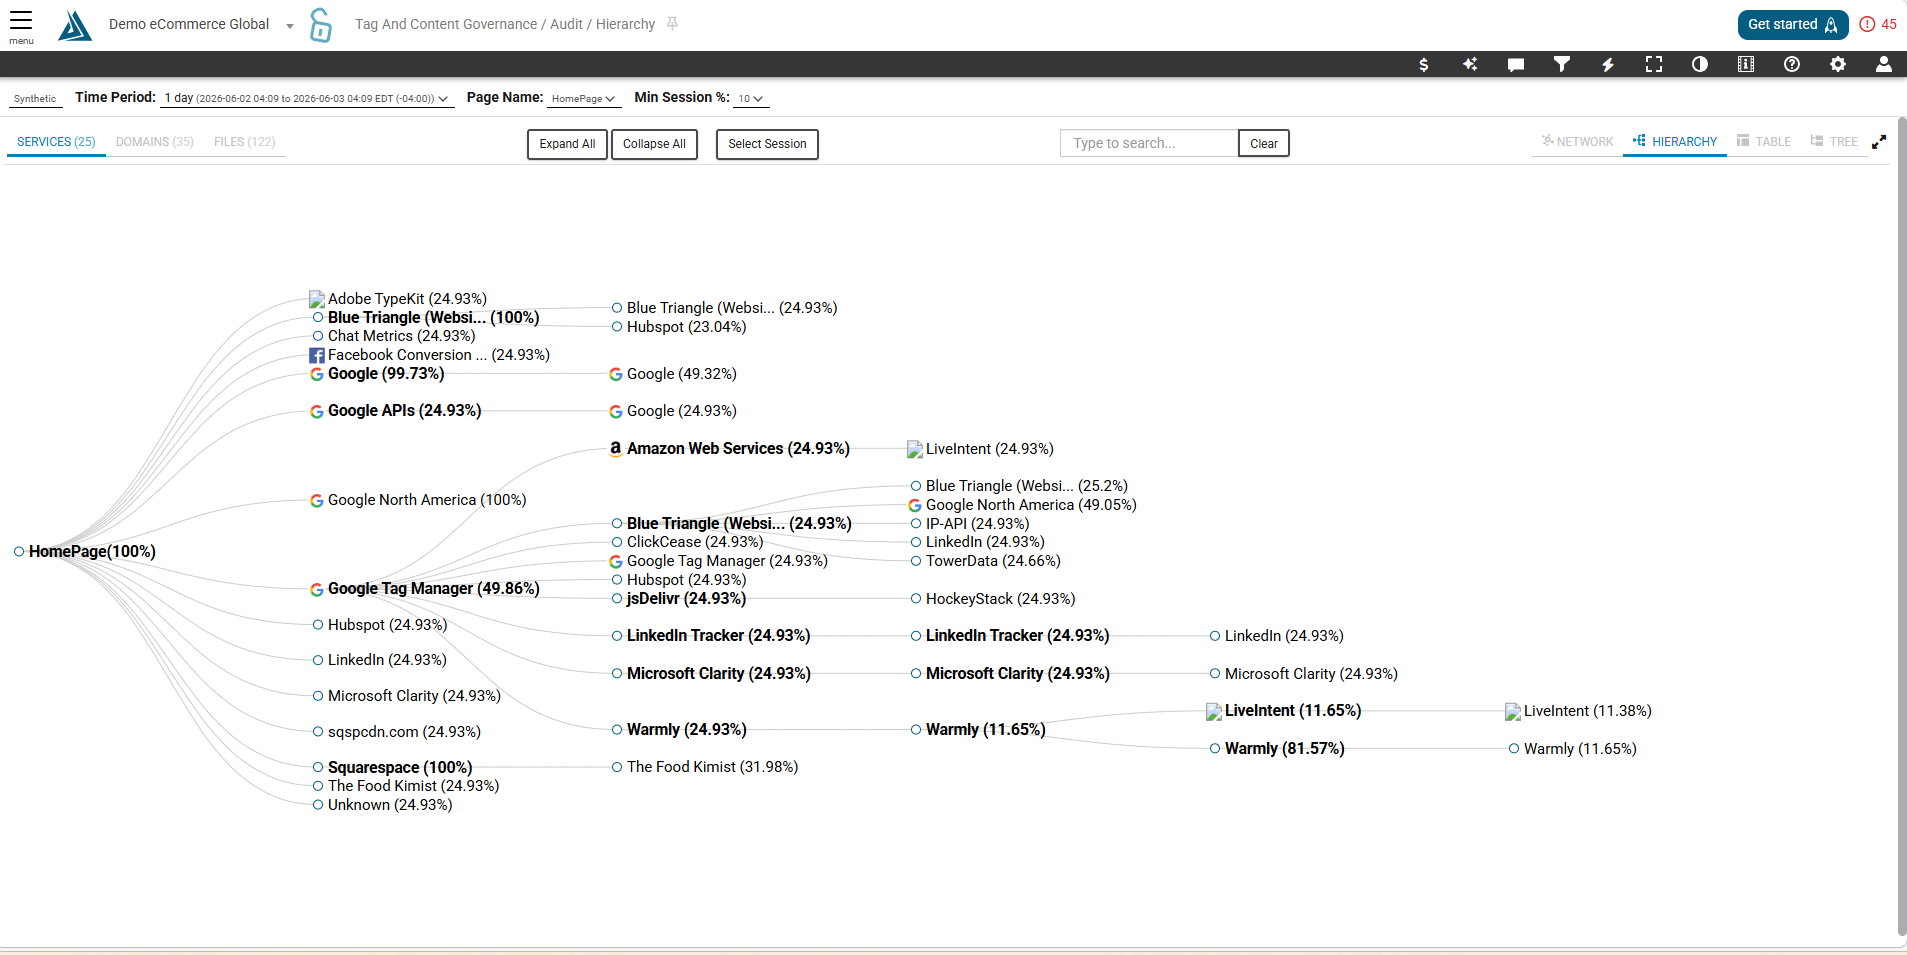
Task: Click the image icon beside LiveIntent (11.38%)
Action: [x=1513, y=712]
